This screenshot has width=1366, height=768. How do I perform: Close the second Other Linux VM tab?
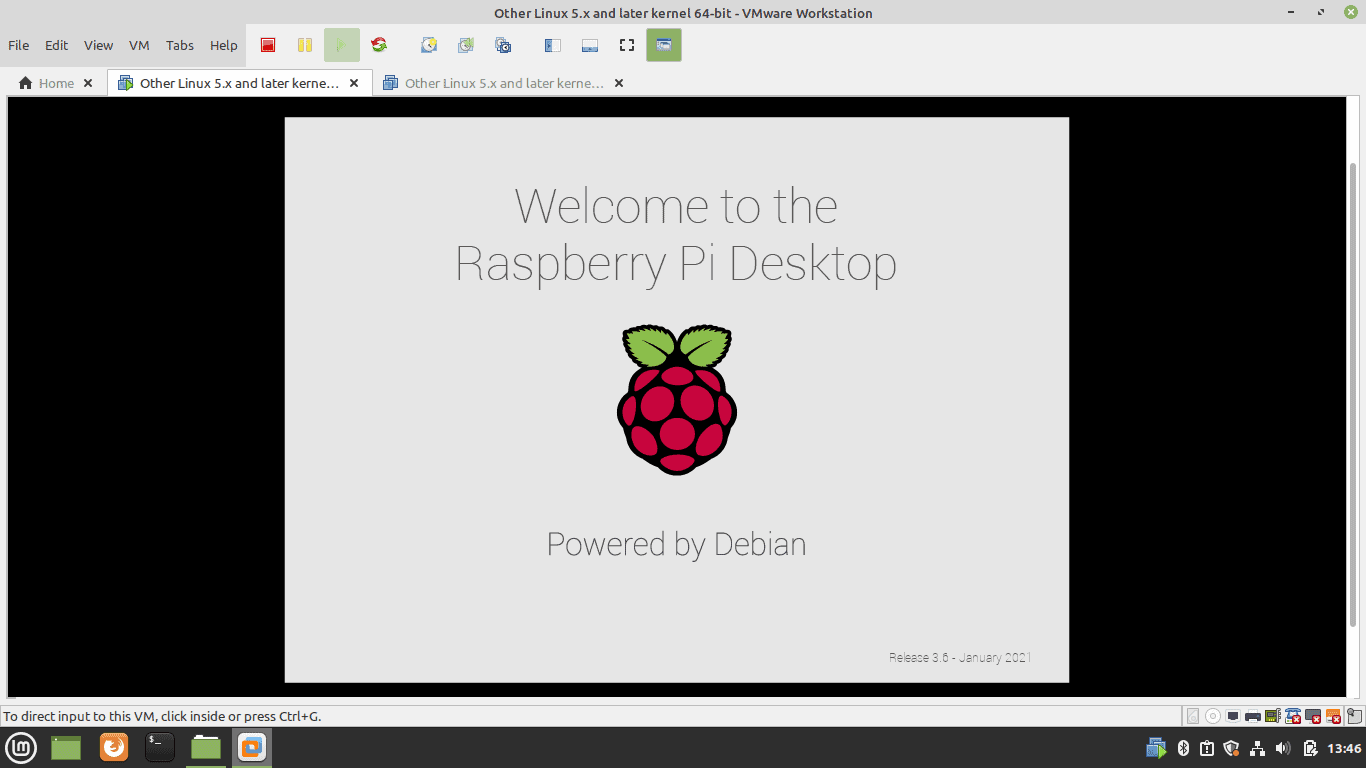click(x=619, y=83)
